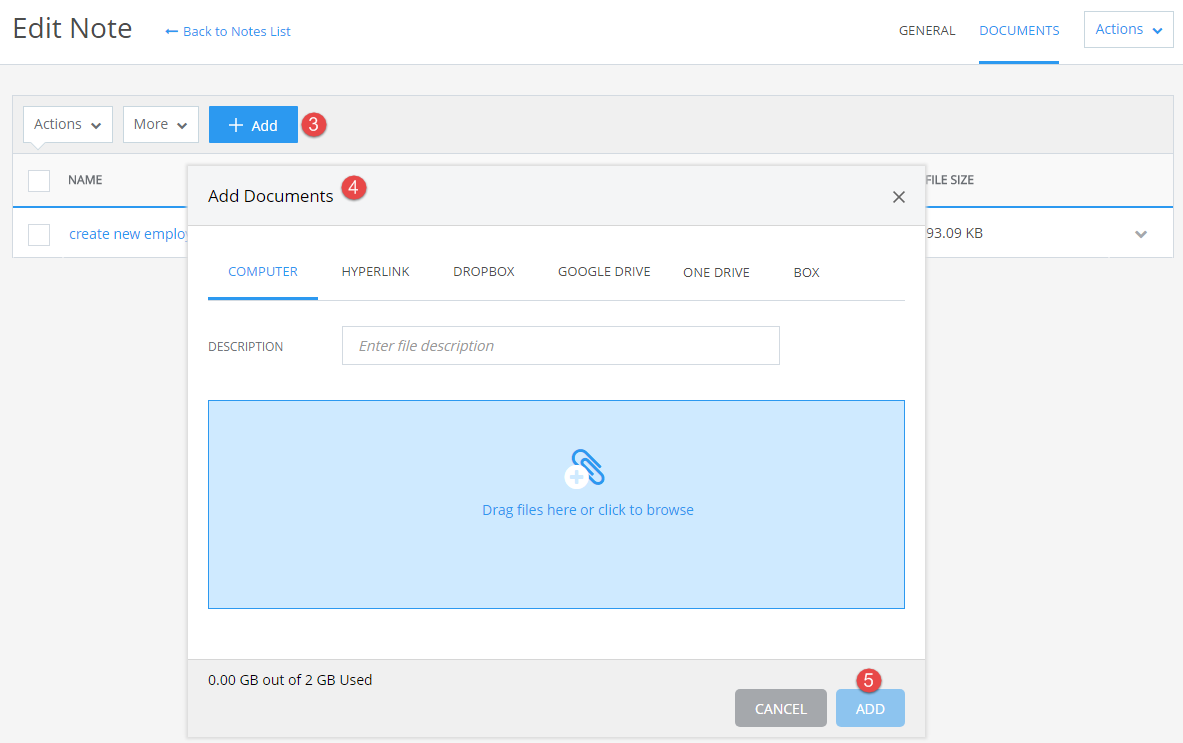Viewport: 1183px width, 743px height.
Task: Click the paperclip attach icon in the drop zone
Action: (585, 468)
